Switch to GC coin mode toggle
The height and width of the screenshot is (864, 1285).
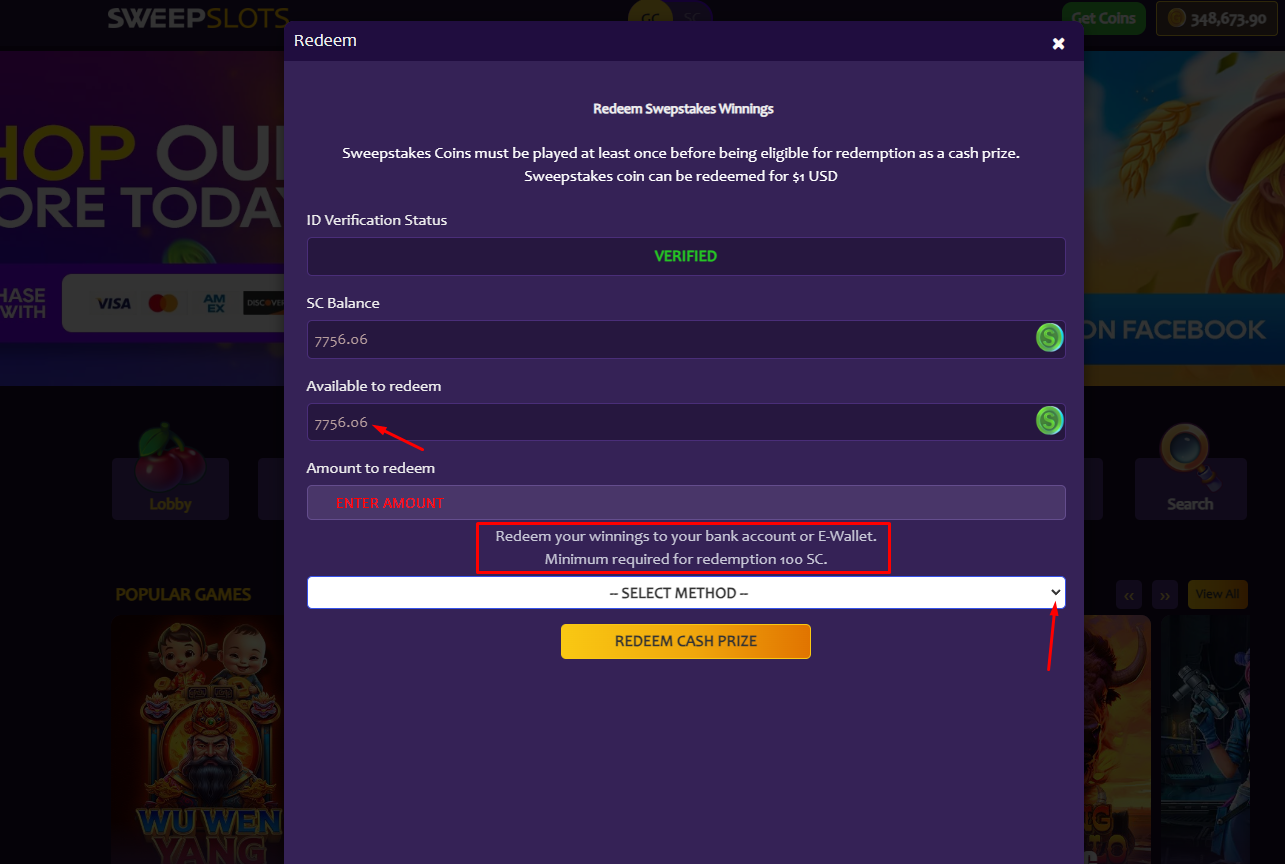point(653,17)
